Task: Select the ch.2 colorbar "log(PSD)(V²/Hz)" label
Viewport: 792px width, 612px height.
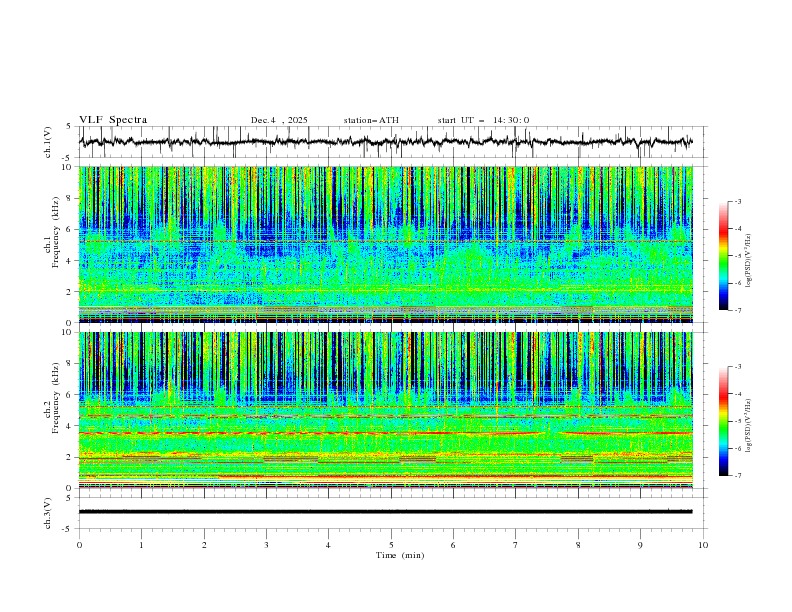Action: click(750, 425)
